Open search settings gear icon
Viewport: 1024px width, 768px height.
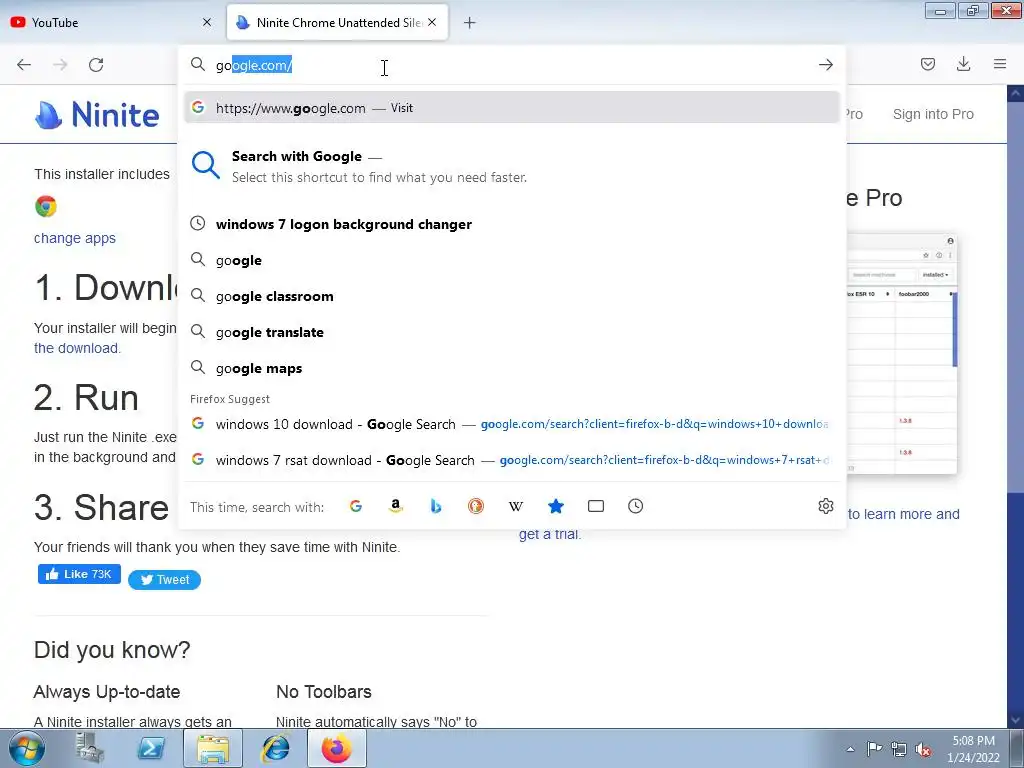pyautogui.click(x=825, y=506)
